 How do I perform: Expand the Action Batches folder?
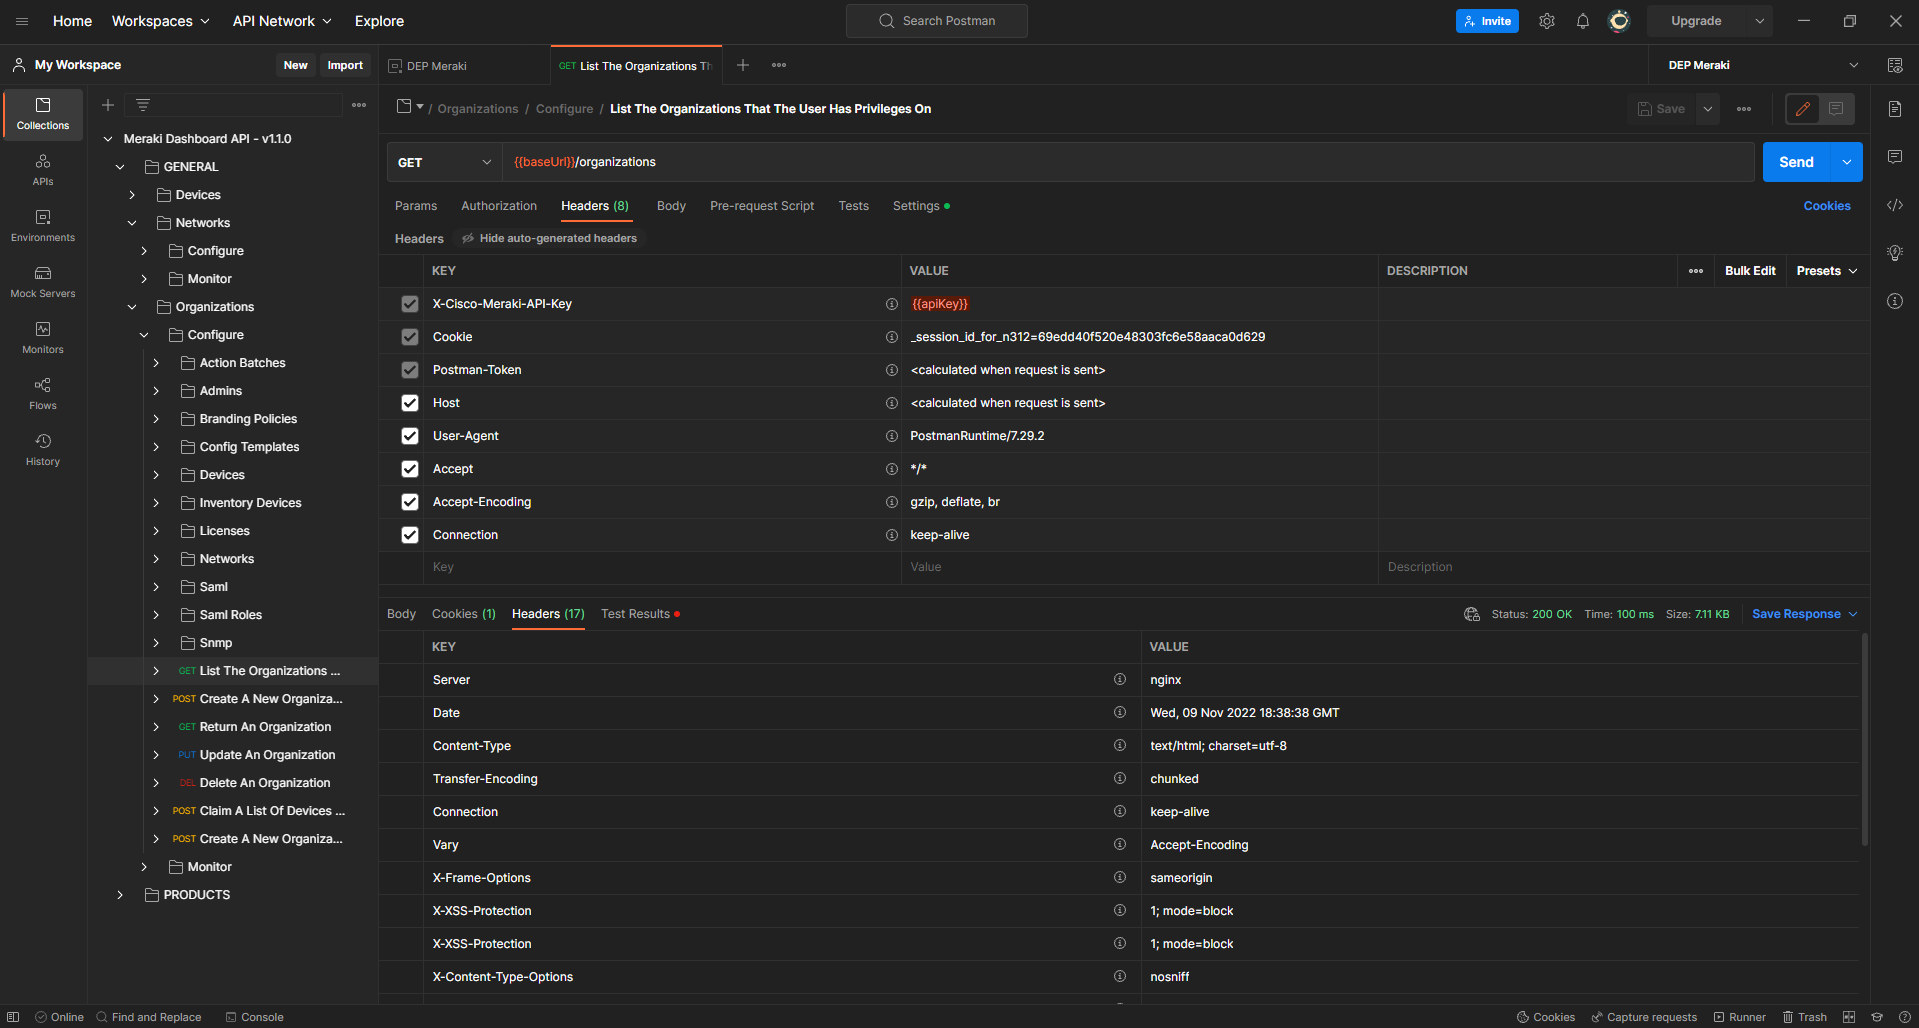click(156, 363)
